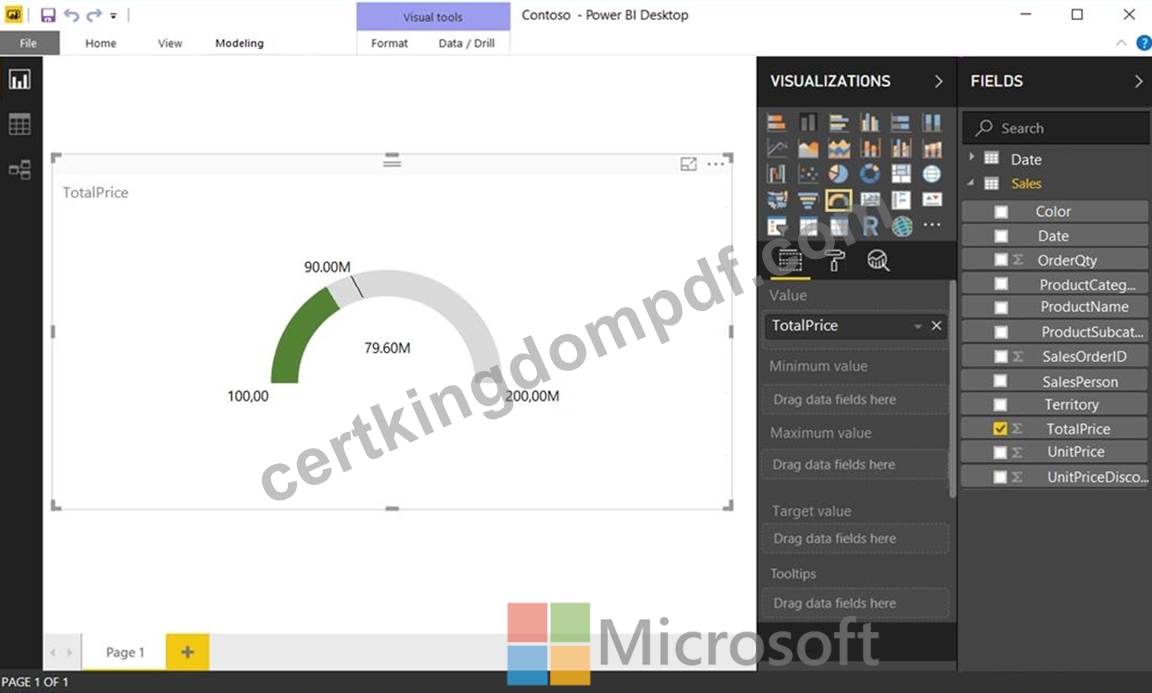Select the Slicer visual
1152x693 pixels.
tap(777, 226)
